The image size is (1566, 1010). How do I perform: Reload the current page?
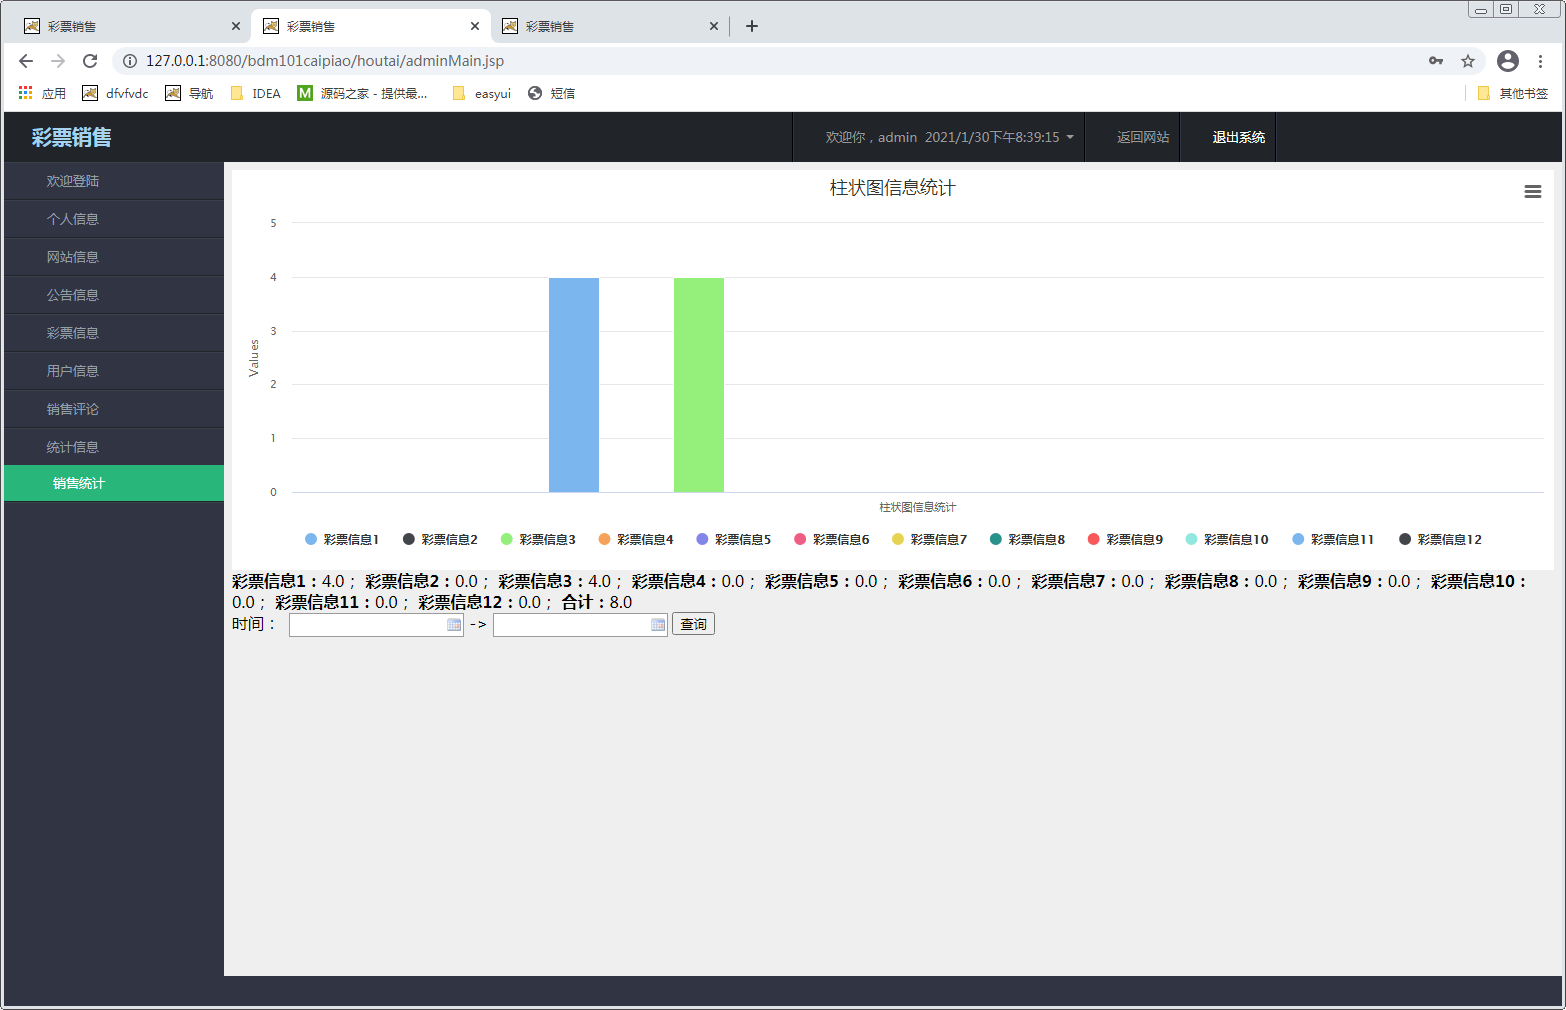click(x=90, y=61)
